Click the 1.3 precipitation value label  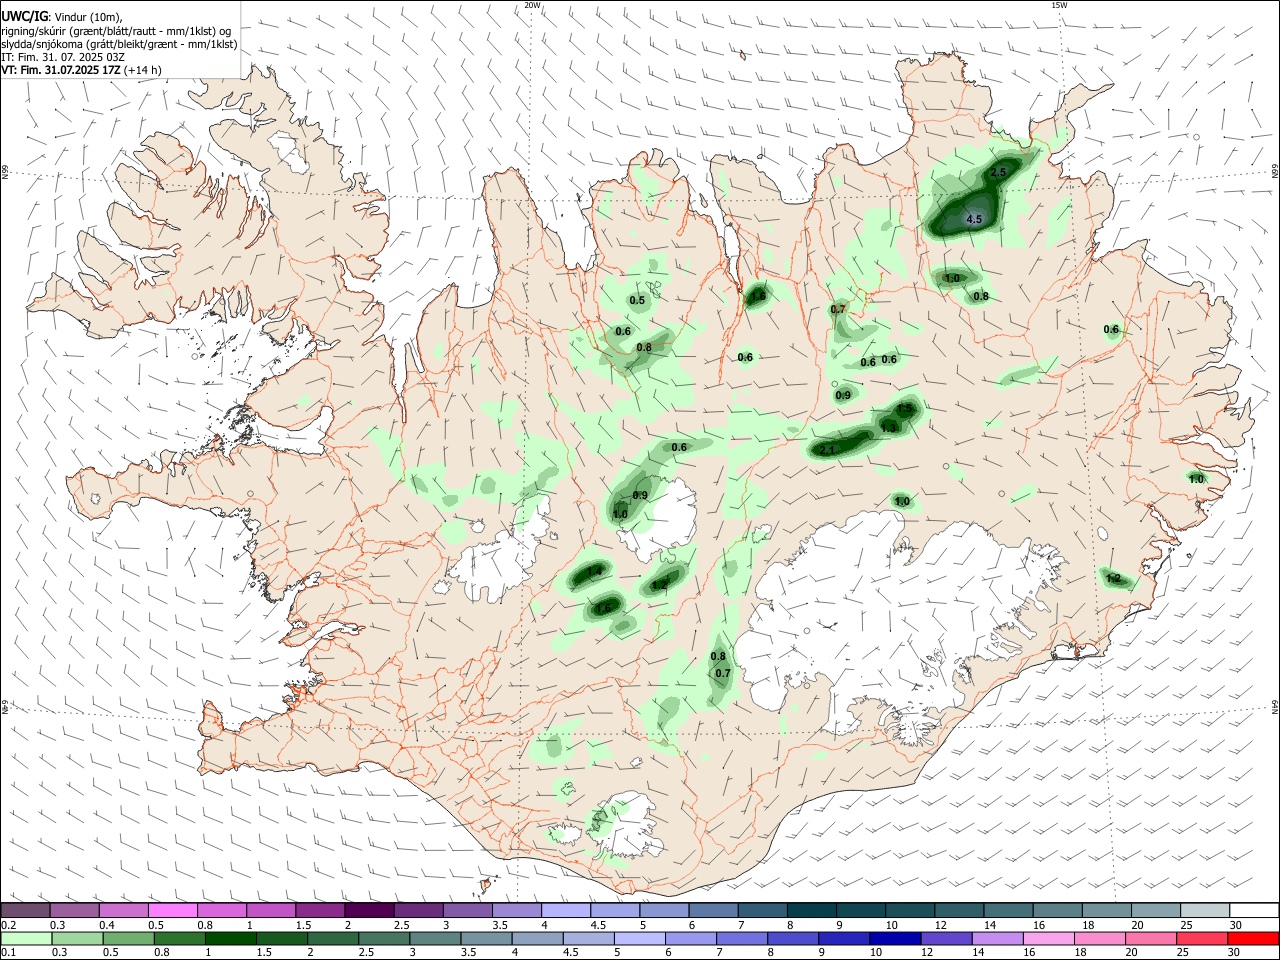(889, 428)
